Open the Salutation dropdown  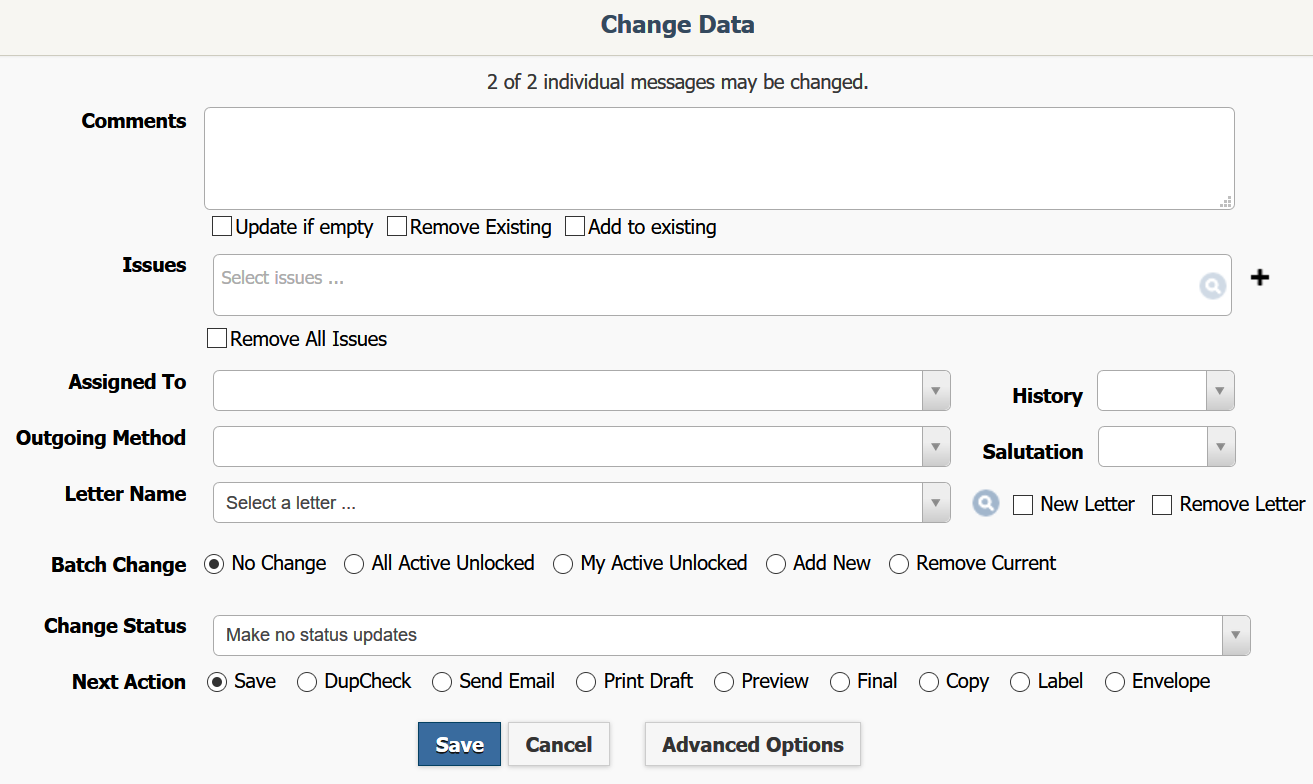1166,447
